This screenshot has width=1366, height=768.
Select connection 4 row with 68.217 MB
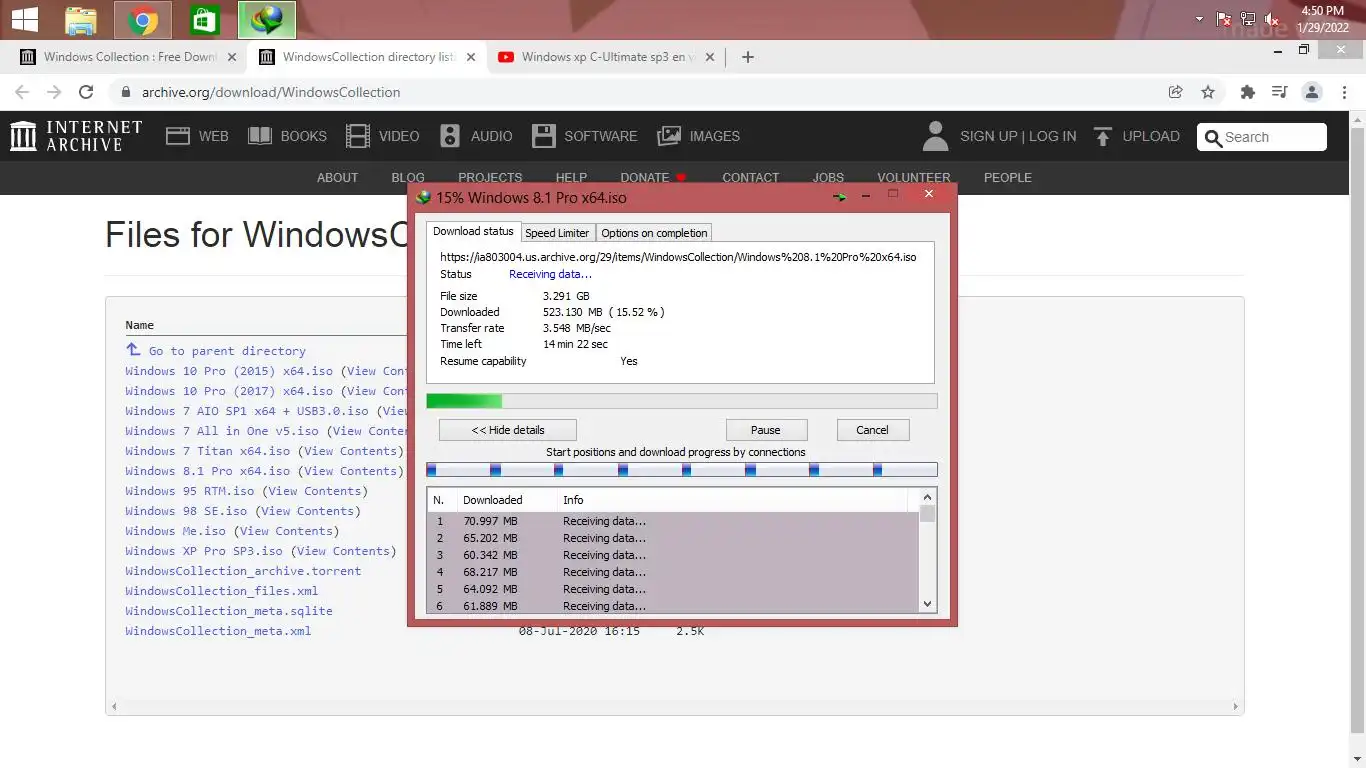[x=673, y=572]
